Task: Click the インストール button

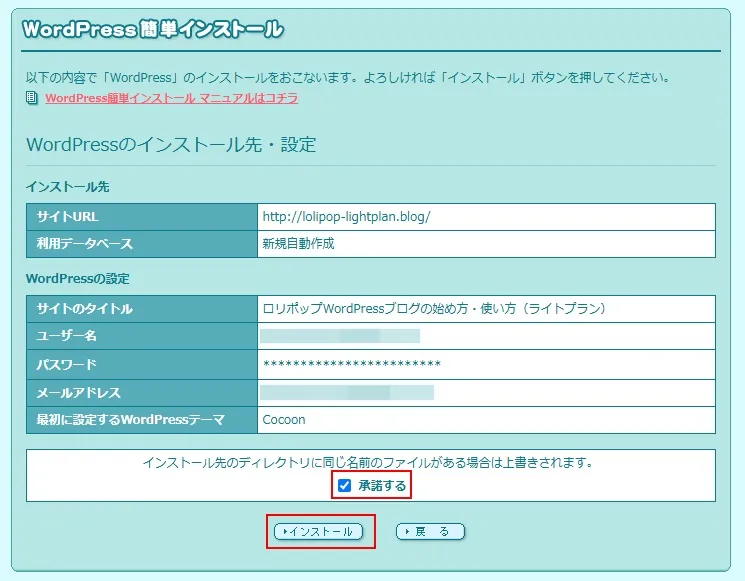Action: click(x=318, y=531)
